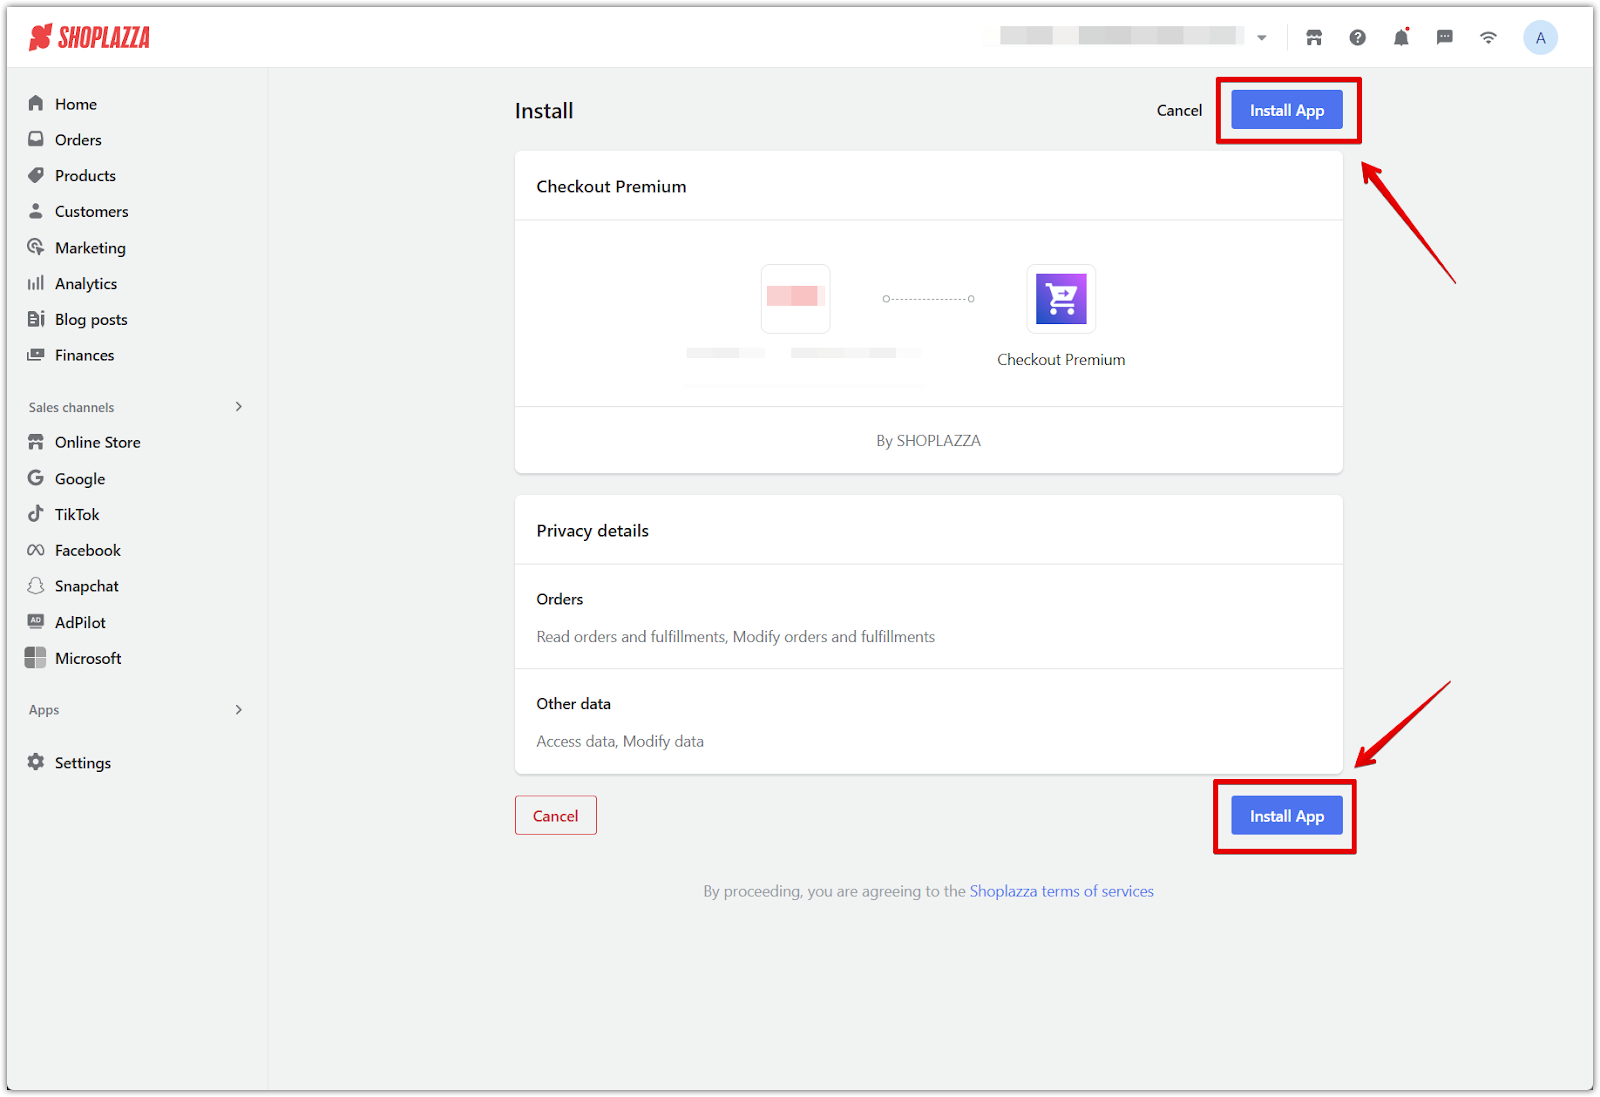Click the Finances icon
Viewport: 1600px width, 1097px height.
click(x=36, y=355)
